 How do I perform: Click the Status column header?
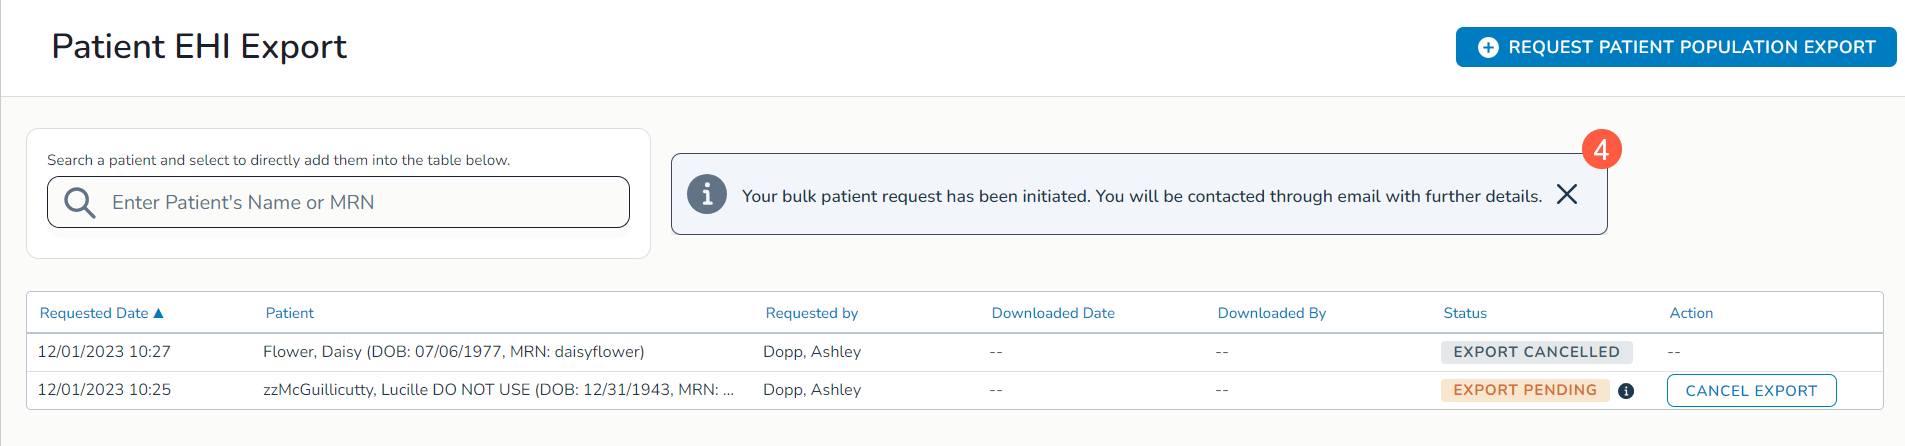pos(1465,313)
